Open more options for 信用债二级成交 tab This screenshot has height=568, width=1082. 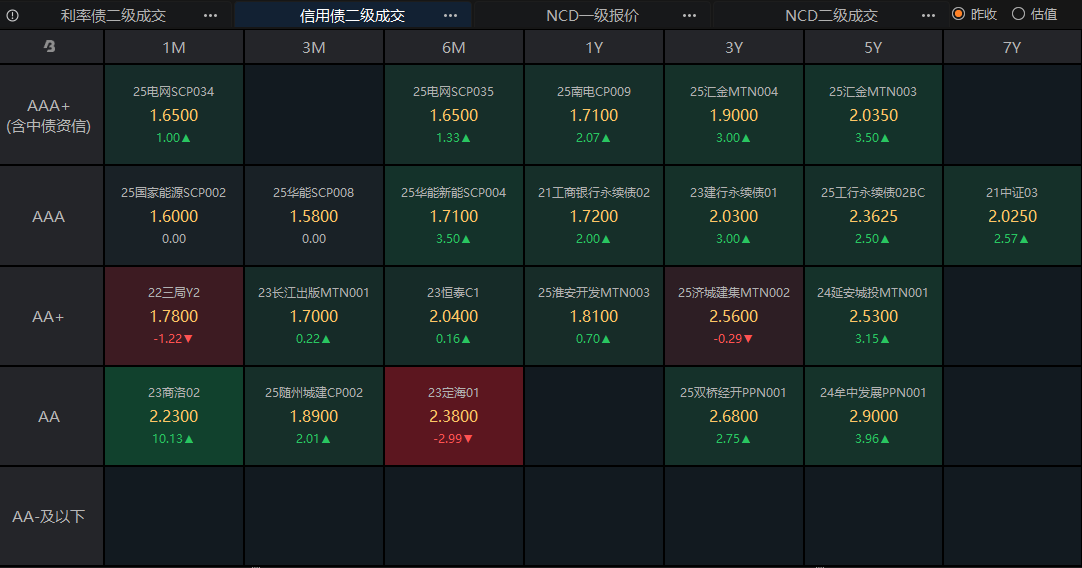[x=451, y=15]
